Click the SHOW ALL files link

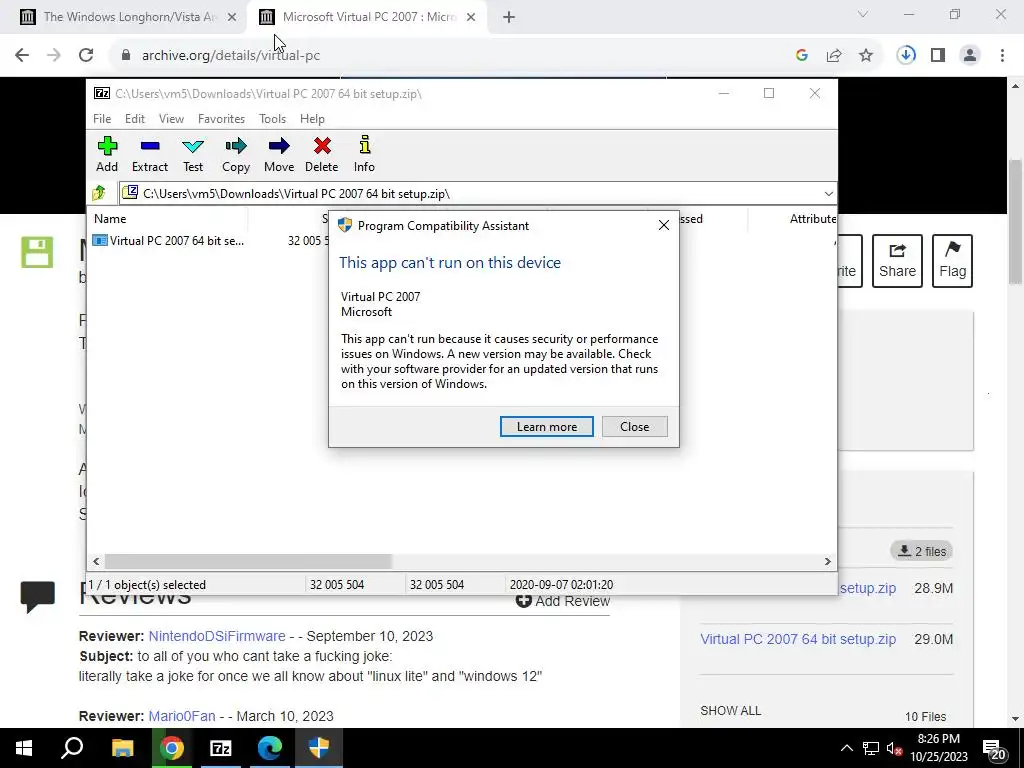[730, 711]
